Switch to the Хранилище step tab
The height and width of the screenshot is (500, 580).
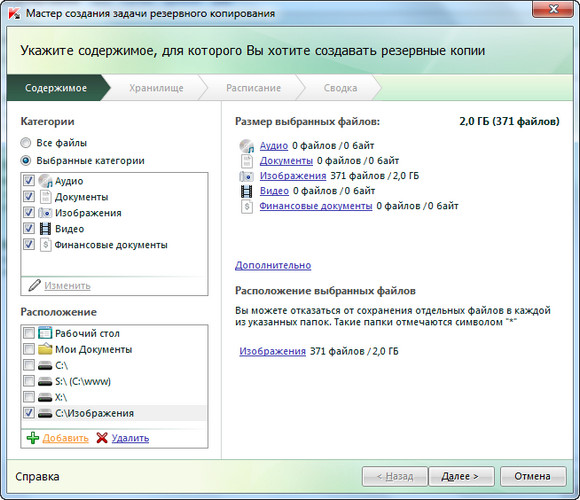point(156,88)
